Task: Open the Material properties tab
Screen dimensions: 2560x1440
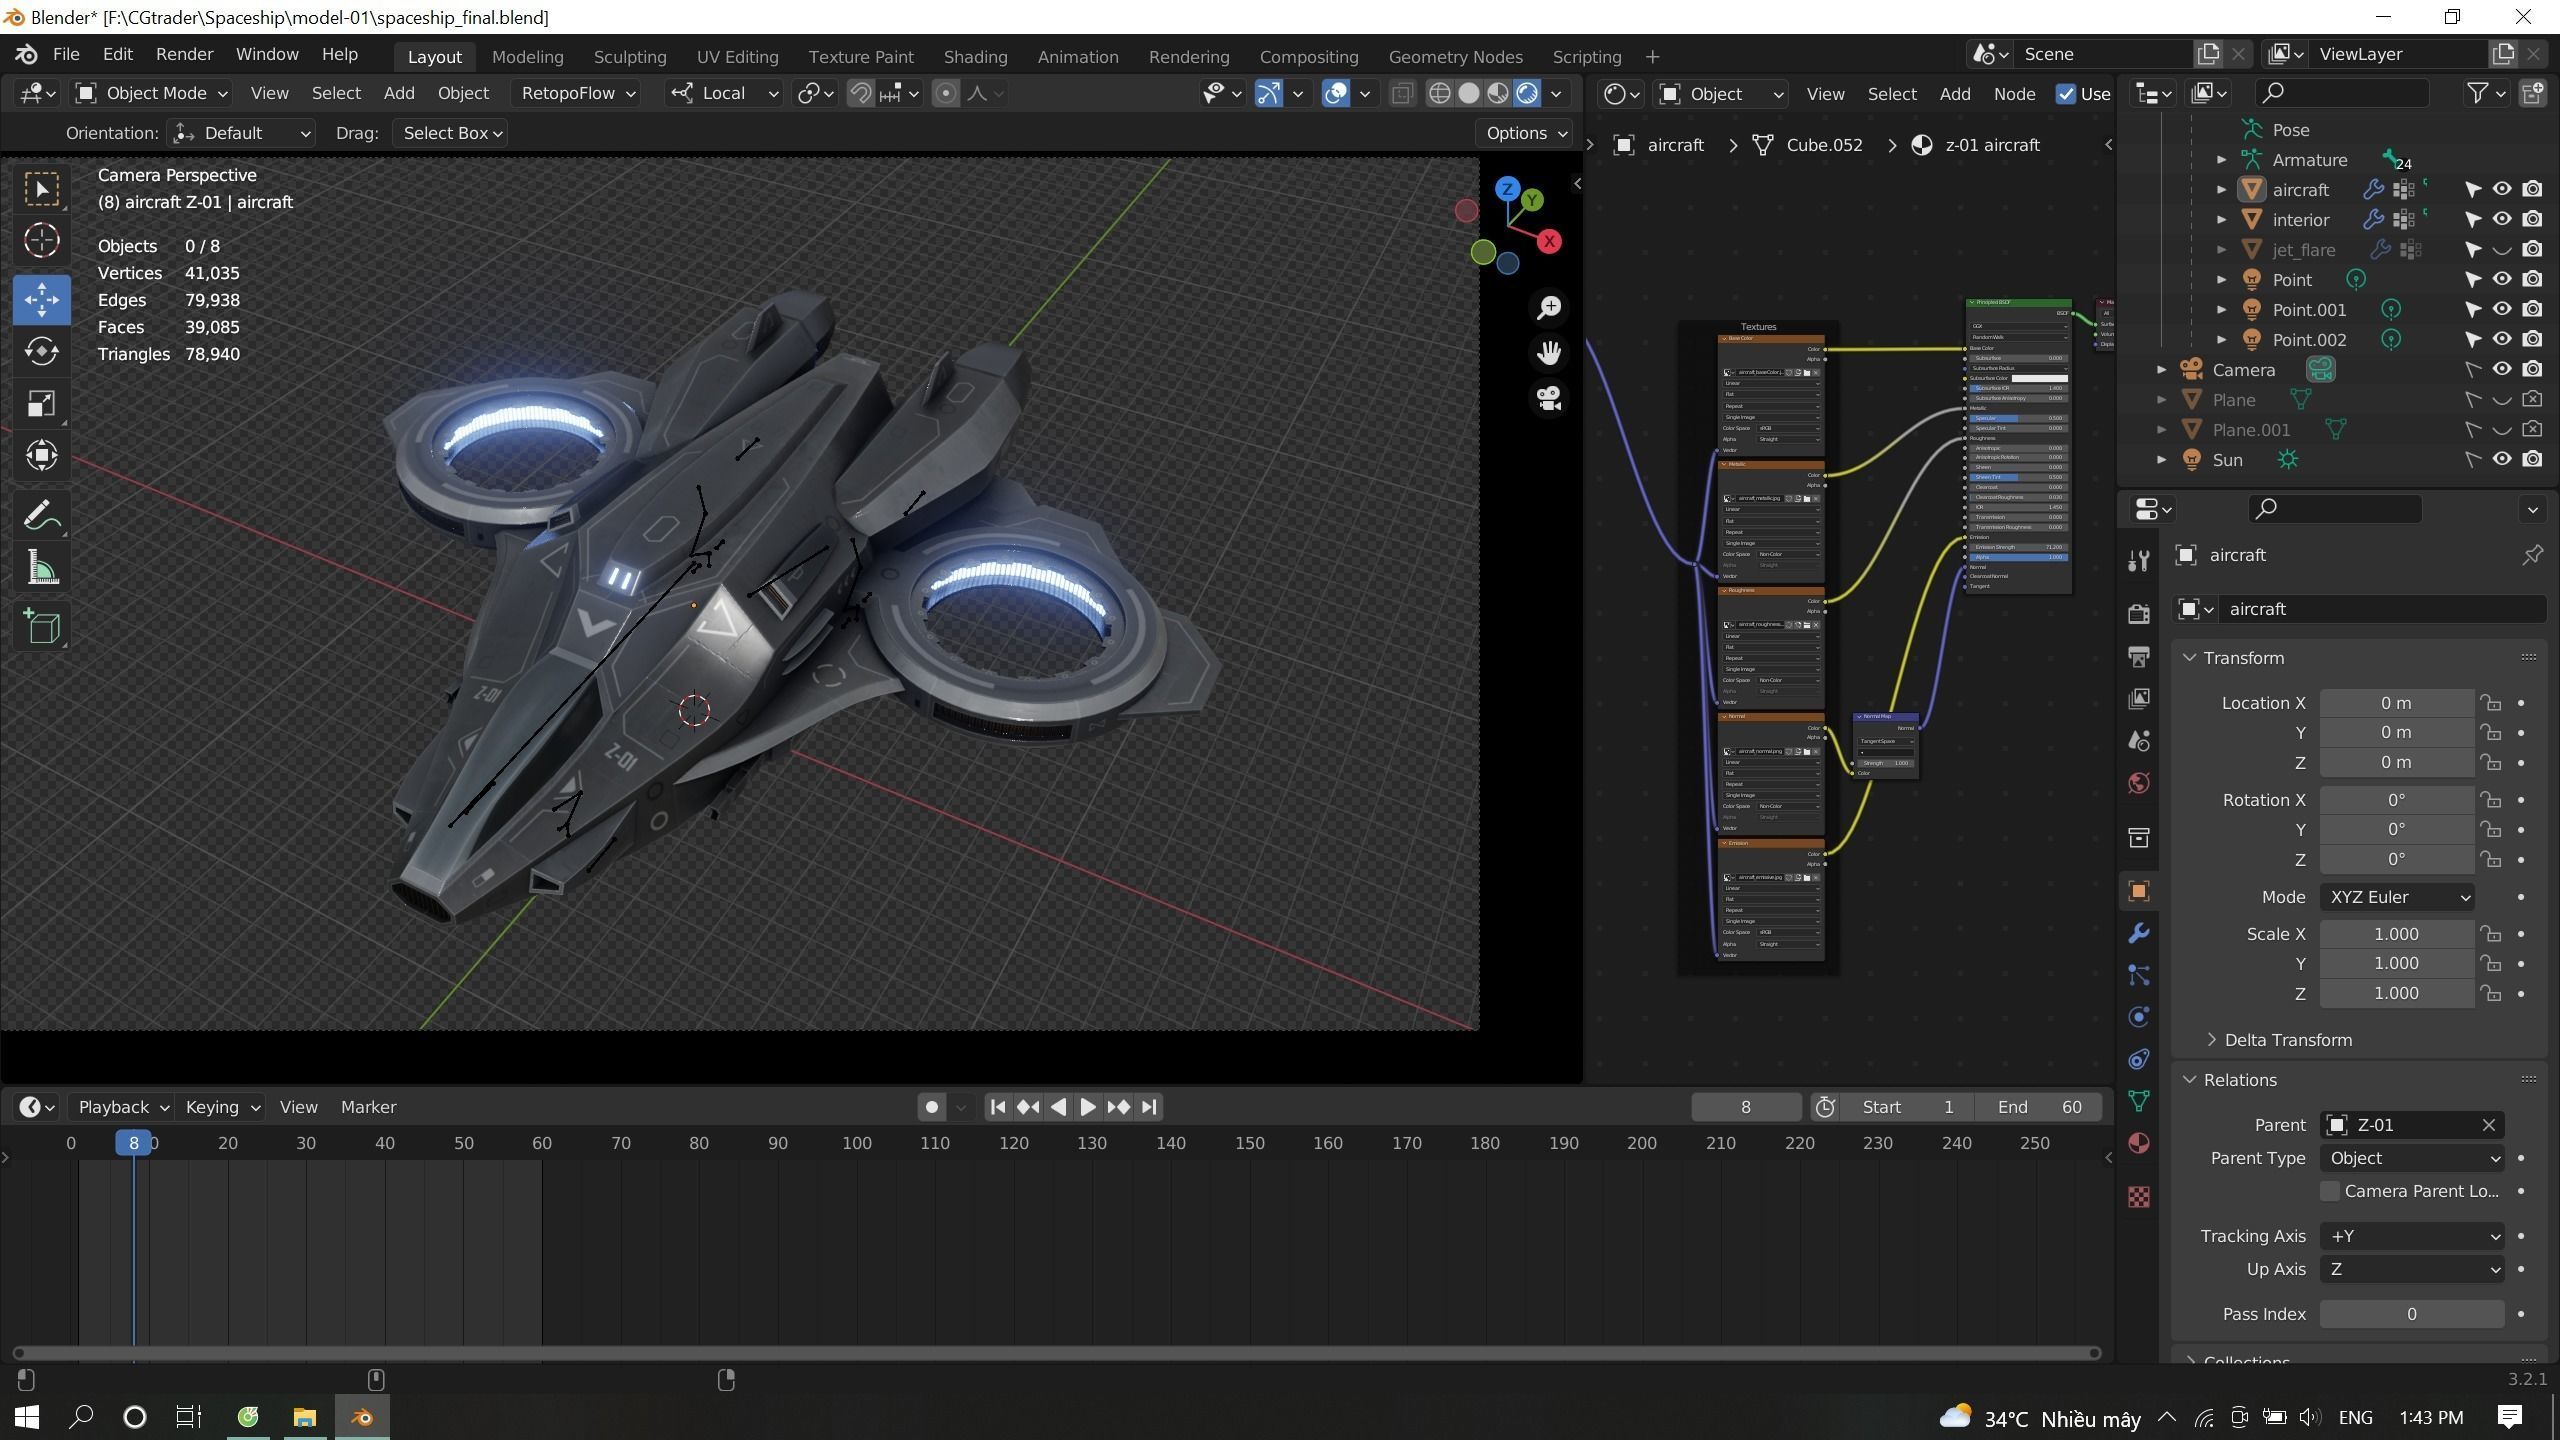Action: (x=2139, y=1143)
